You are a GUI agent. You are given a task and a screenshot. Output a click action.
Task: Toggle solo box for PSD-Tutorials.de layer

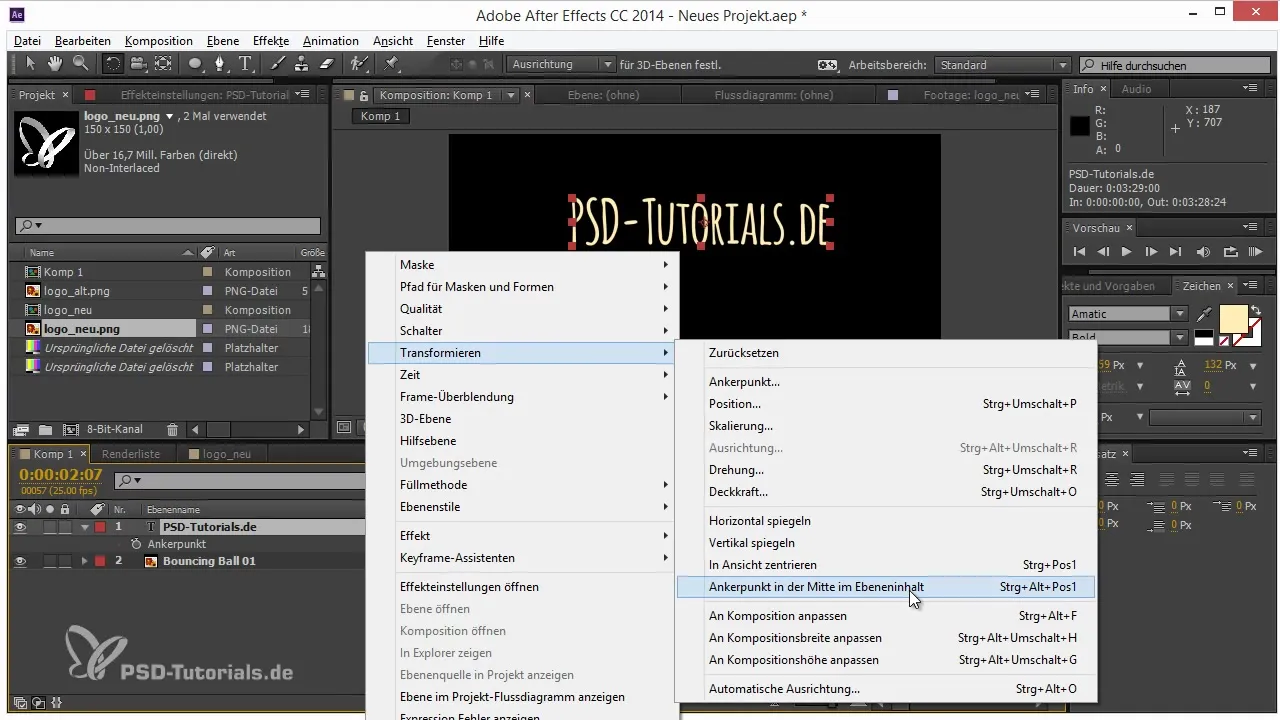[x=50, y=527]
